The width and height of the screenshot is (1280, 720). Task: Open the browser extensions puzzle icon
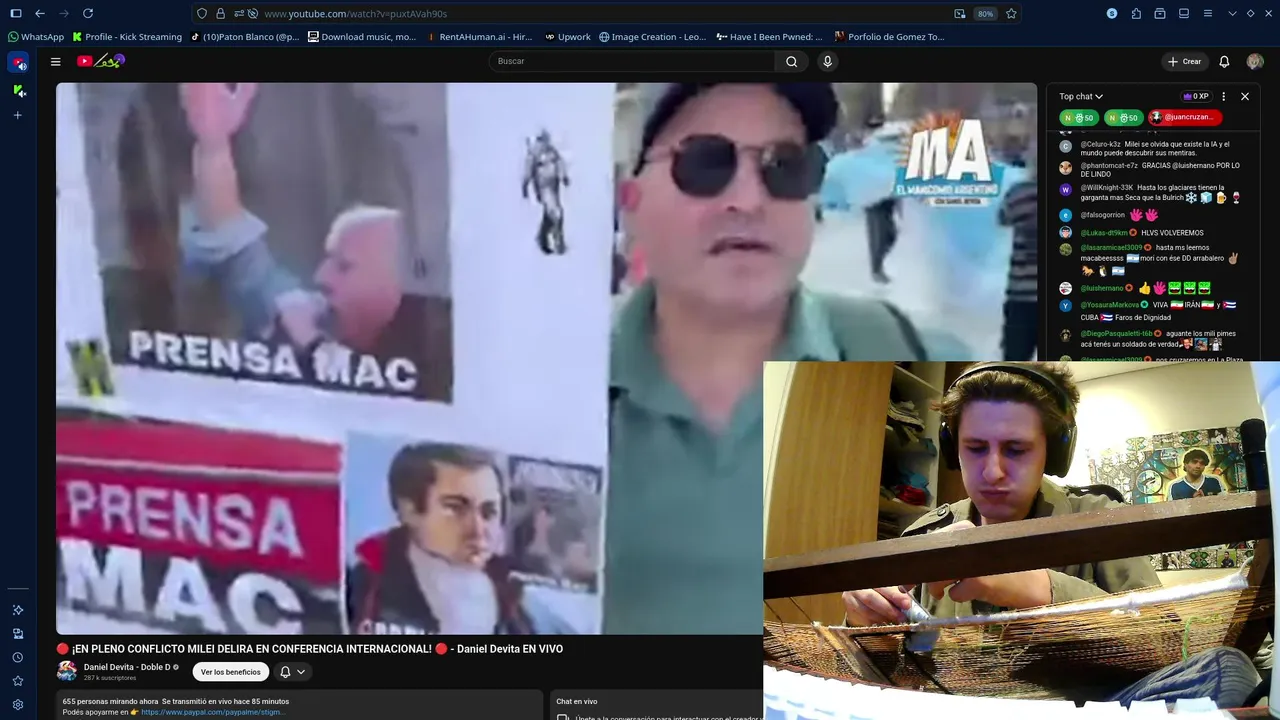point(1136,14)
